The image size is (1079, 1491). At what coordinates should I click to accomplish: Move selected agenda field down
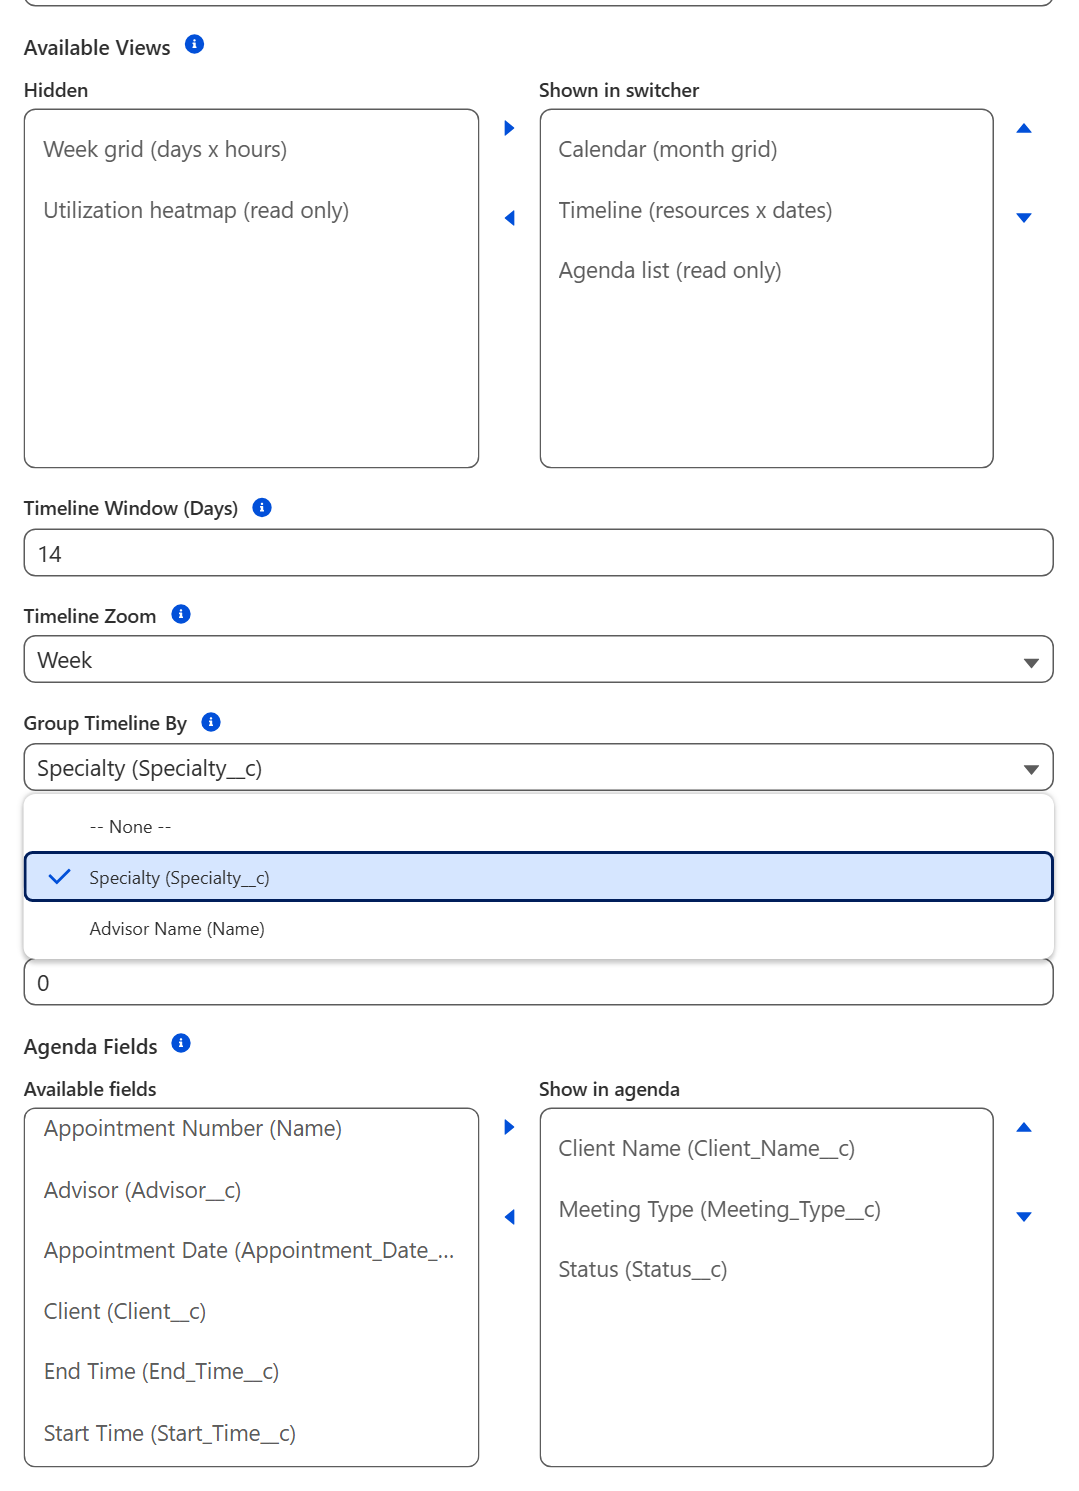tap(1024, 1216)
